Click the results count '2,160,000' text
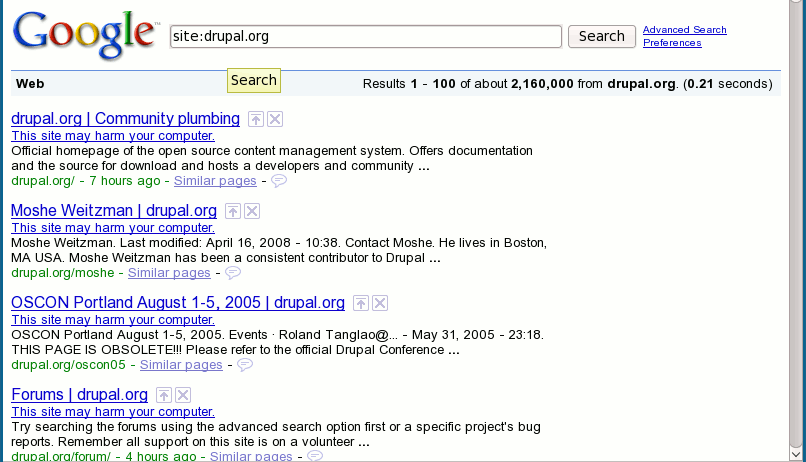Screen dimensions: 806x462 pyautogui.click(x=542, y=84)
